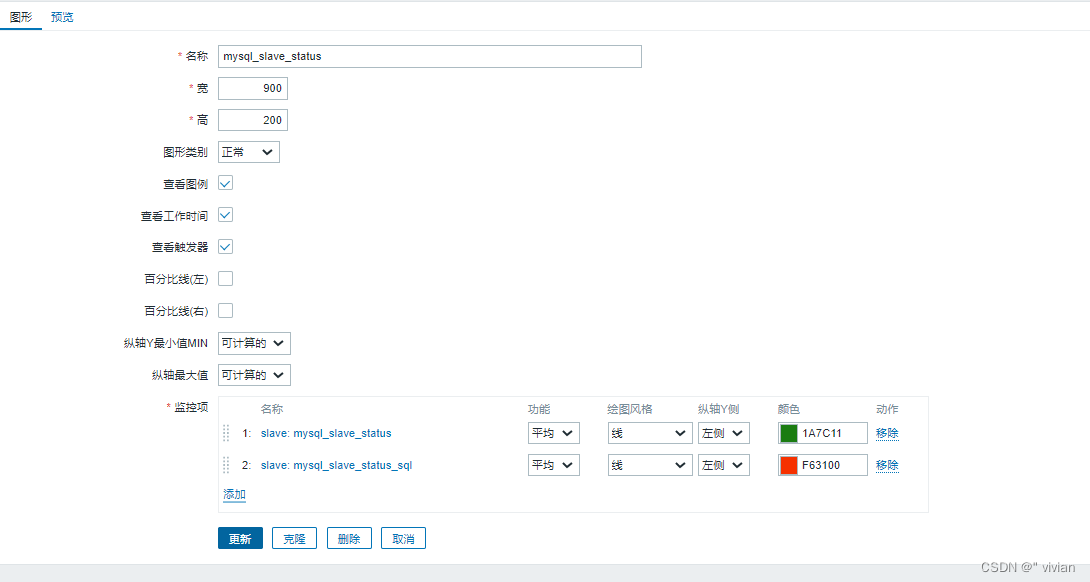Open item link slave: mysql_slave_status_sql

click(336, 465)
